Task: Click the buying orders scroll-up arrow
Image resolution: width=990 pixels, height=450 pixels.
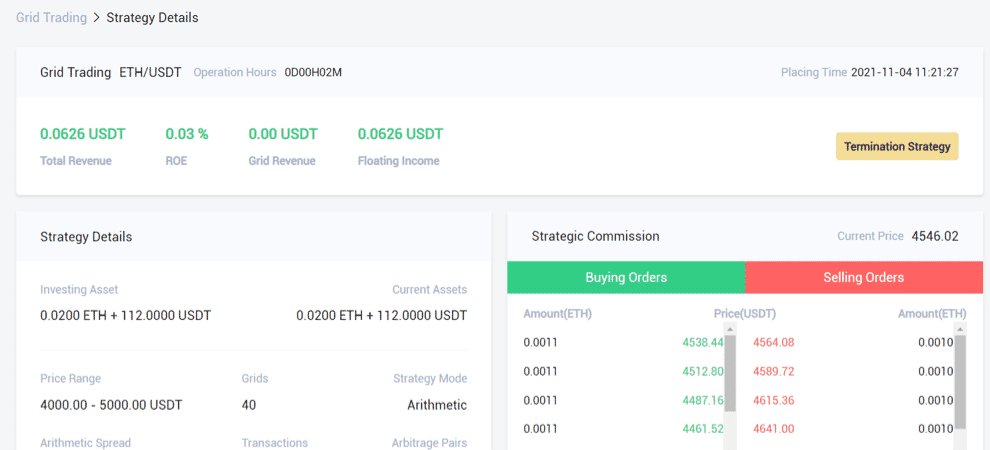Action: (x=730, y=328)
